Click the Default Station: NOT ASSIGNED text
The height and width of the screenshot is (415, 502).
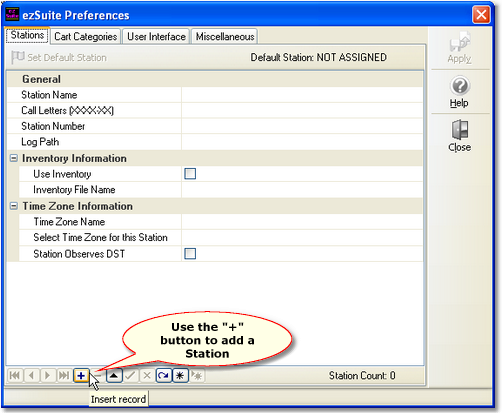point(319,57)
